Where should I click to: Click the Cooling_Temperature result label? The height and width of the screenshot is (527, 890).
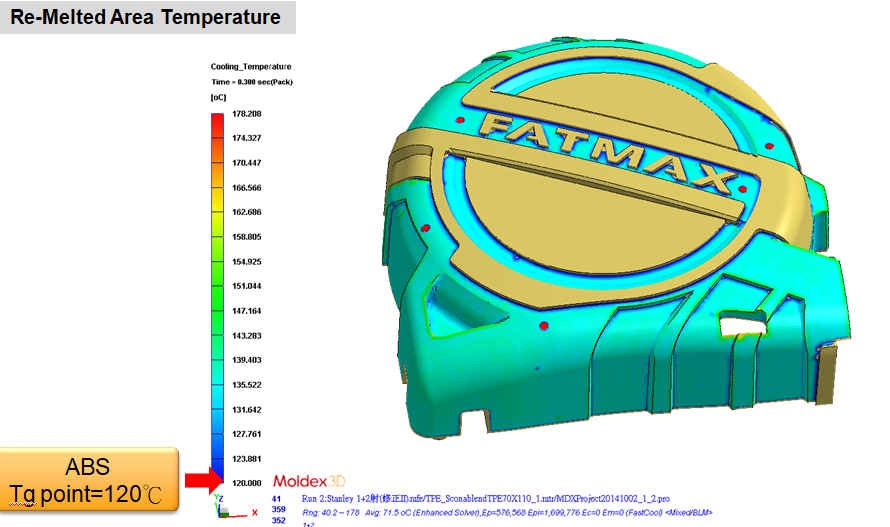251,67
